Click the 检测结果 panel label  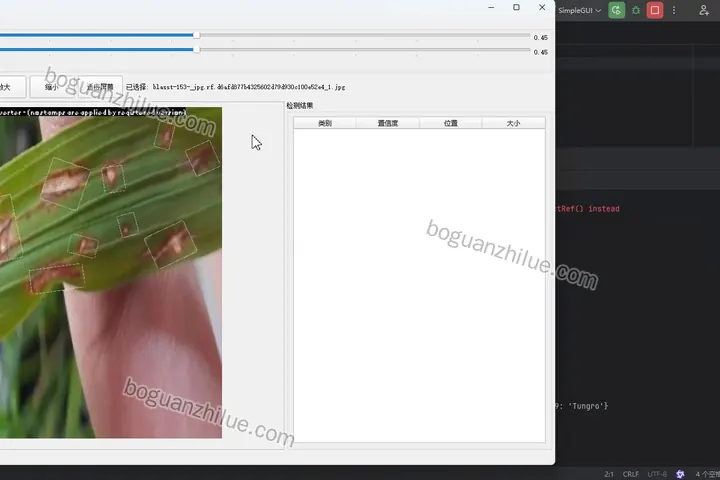click(300, 106)
